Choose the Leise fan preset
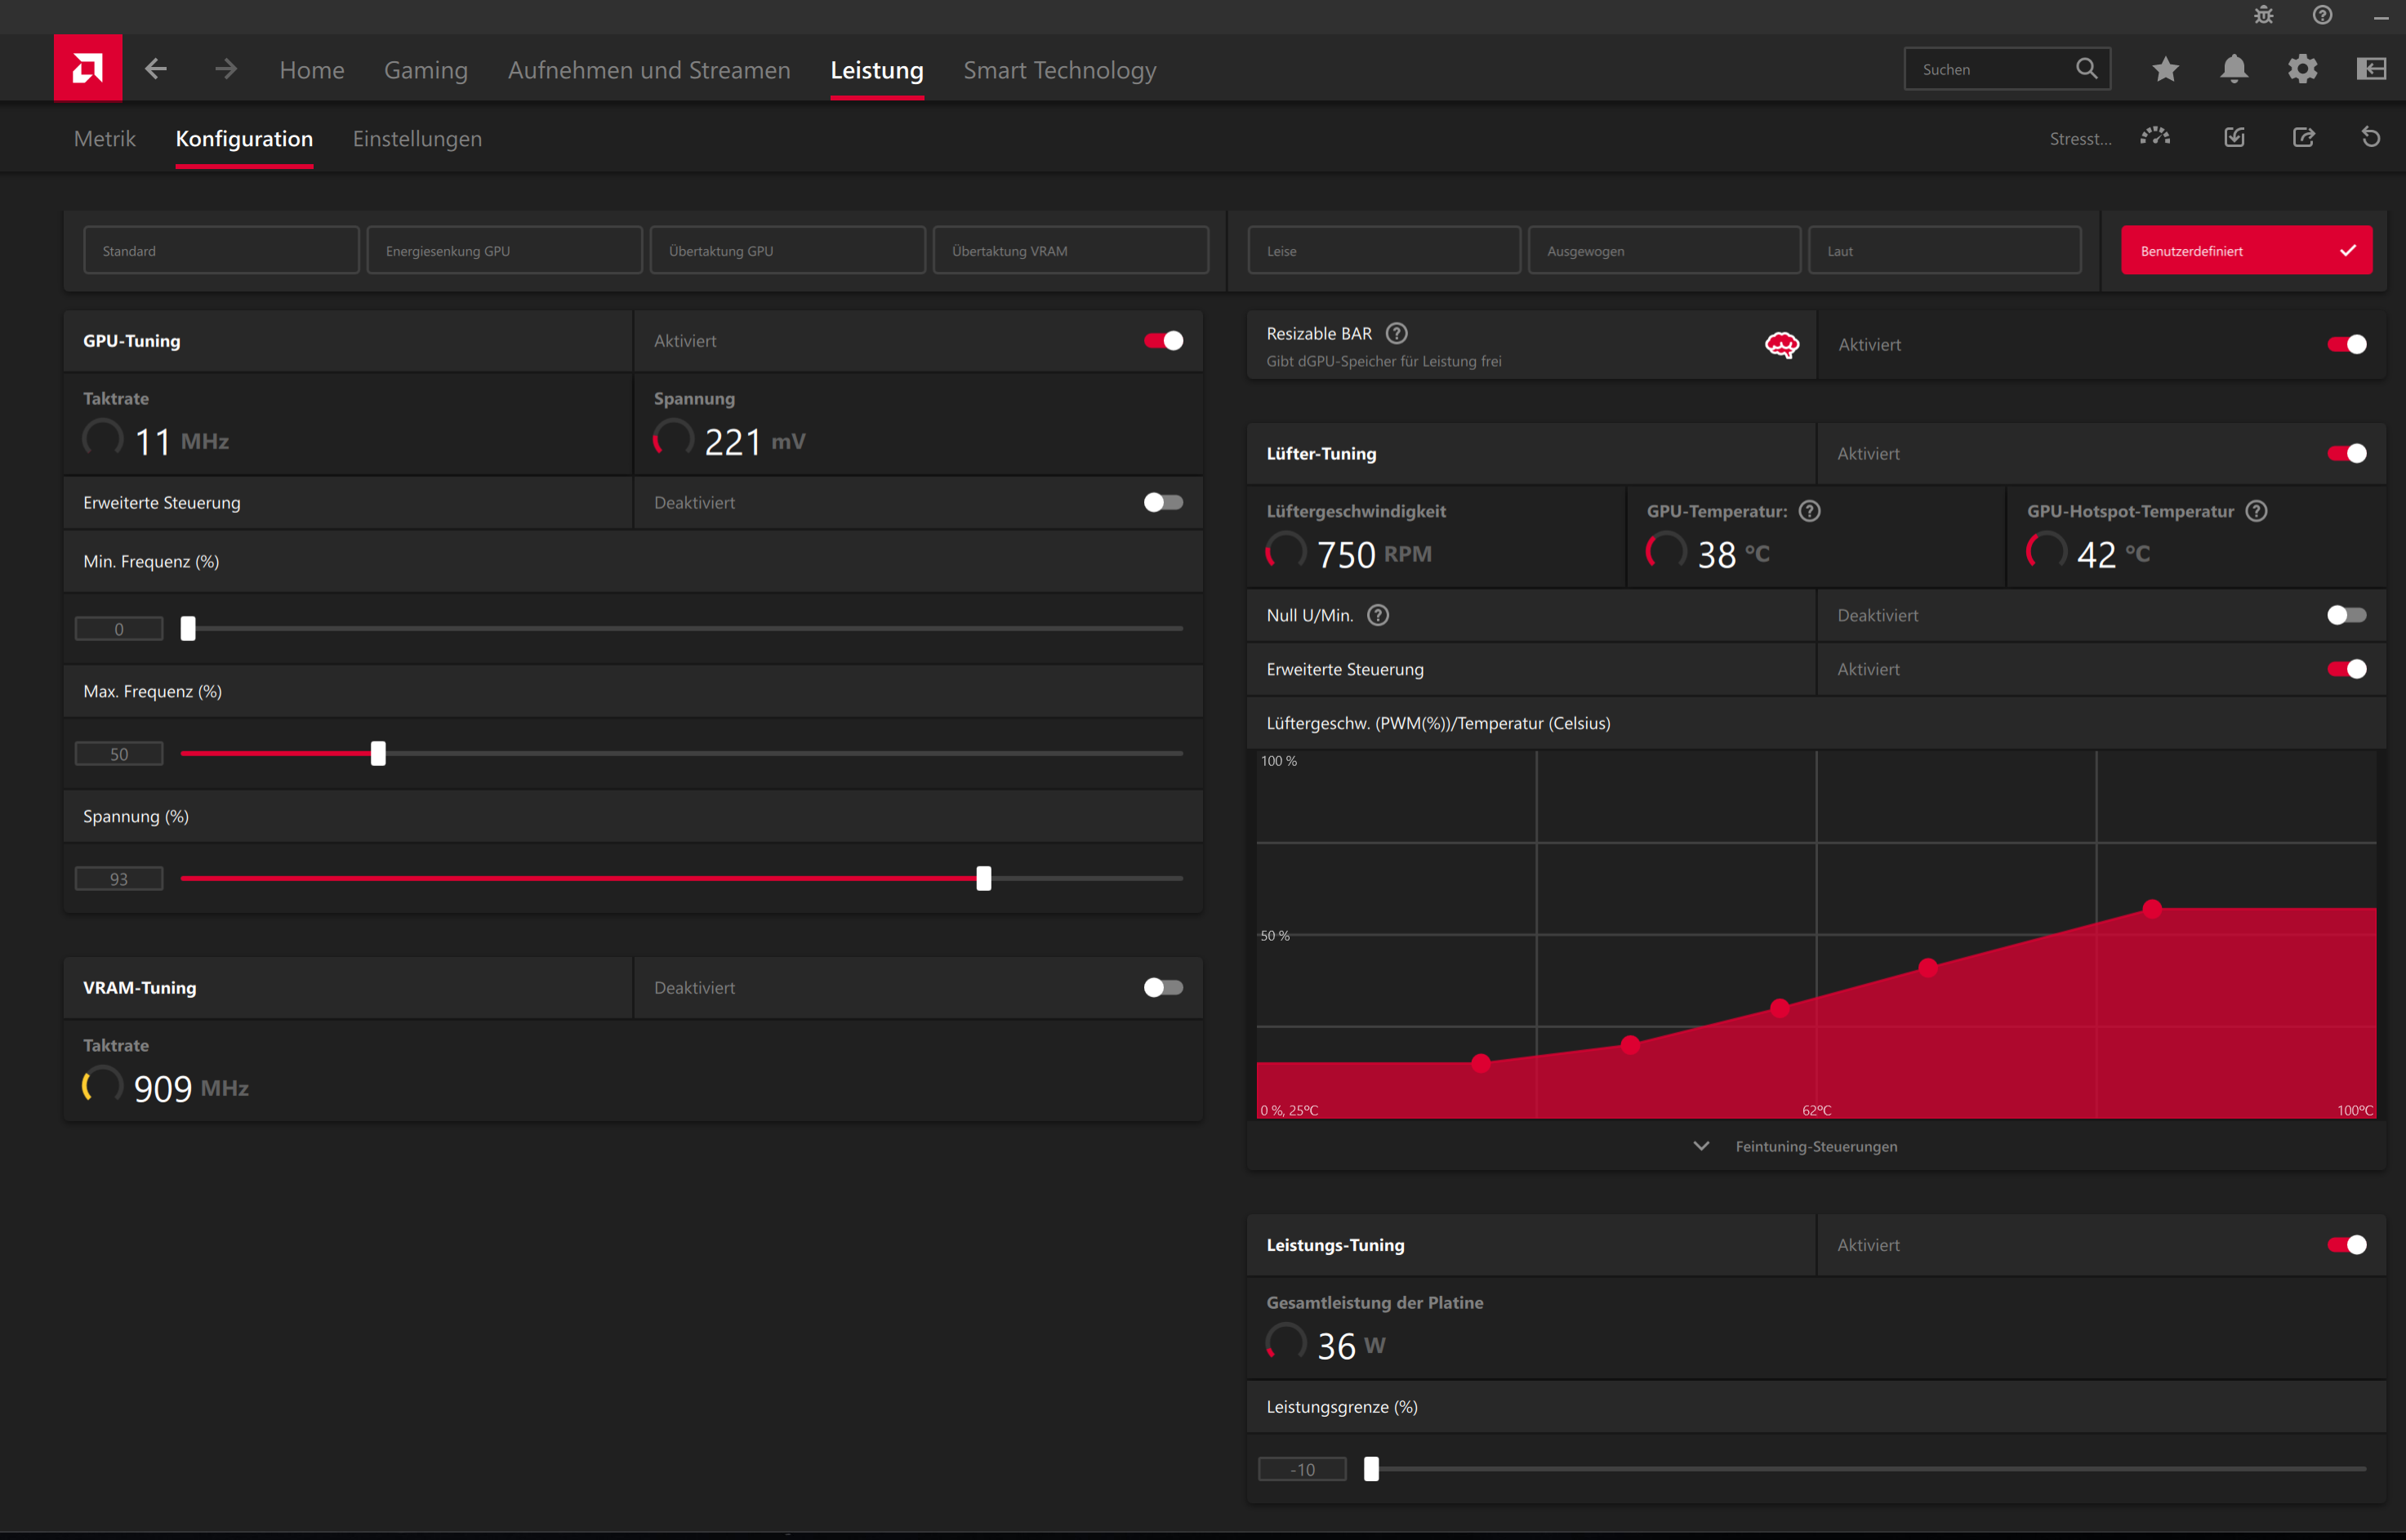Screen dimensions: 2406x1540 [1383, 251]
